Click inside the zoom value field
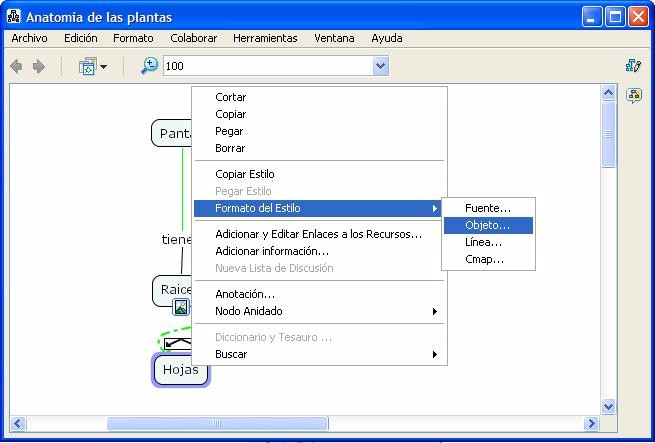Screen dimensions: 655x443 [265, 66]
